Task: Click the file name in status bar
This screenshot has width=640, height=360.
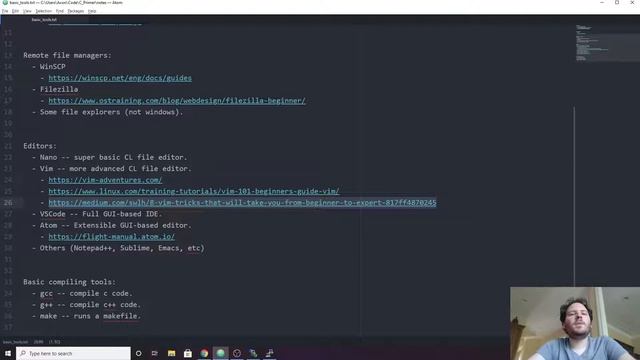Action: tap(16, 342)
